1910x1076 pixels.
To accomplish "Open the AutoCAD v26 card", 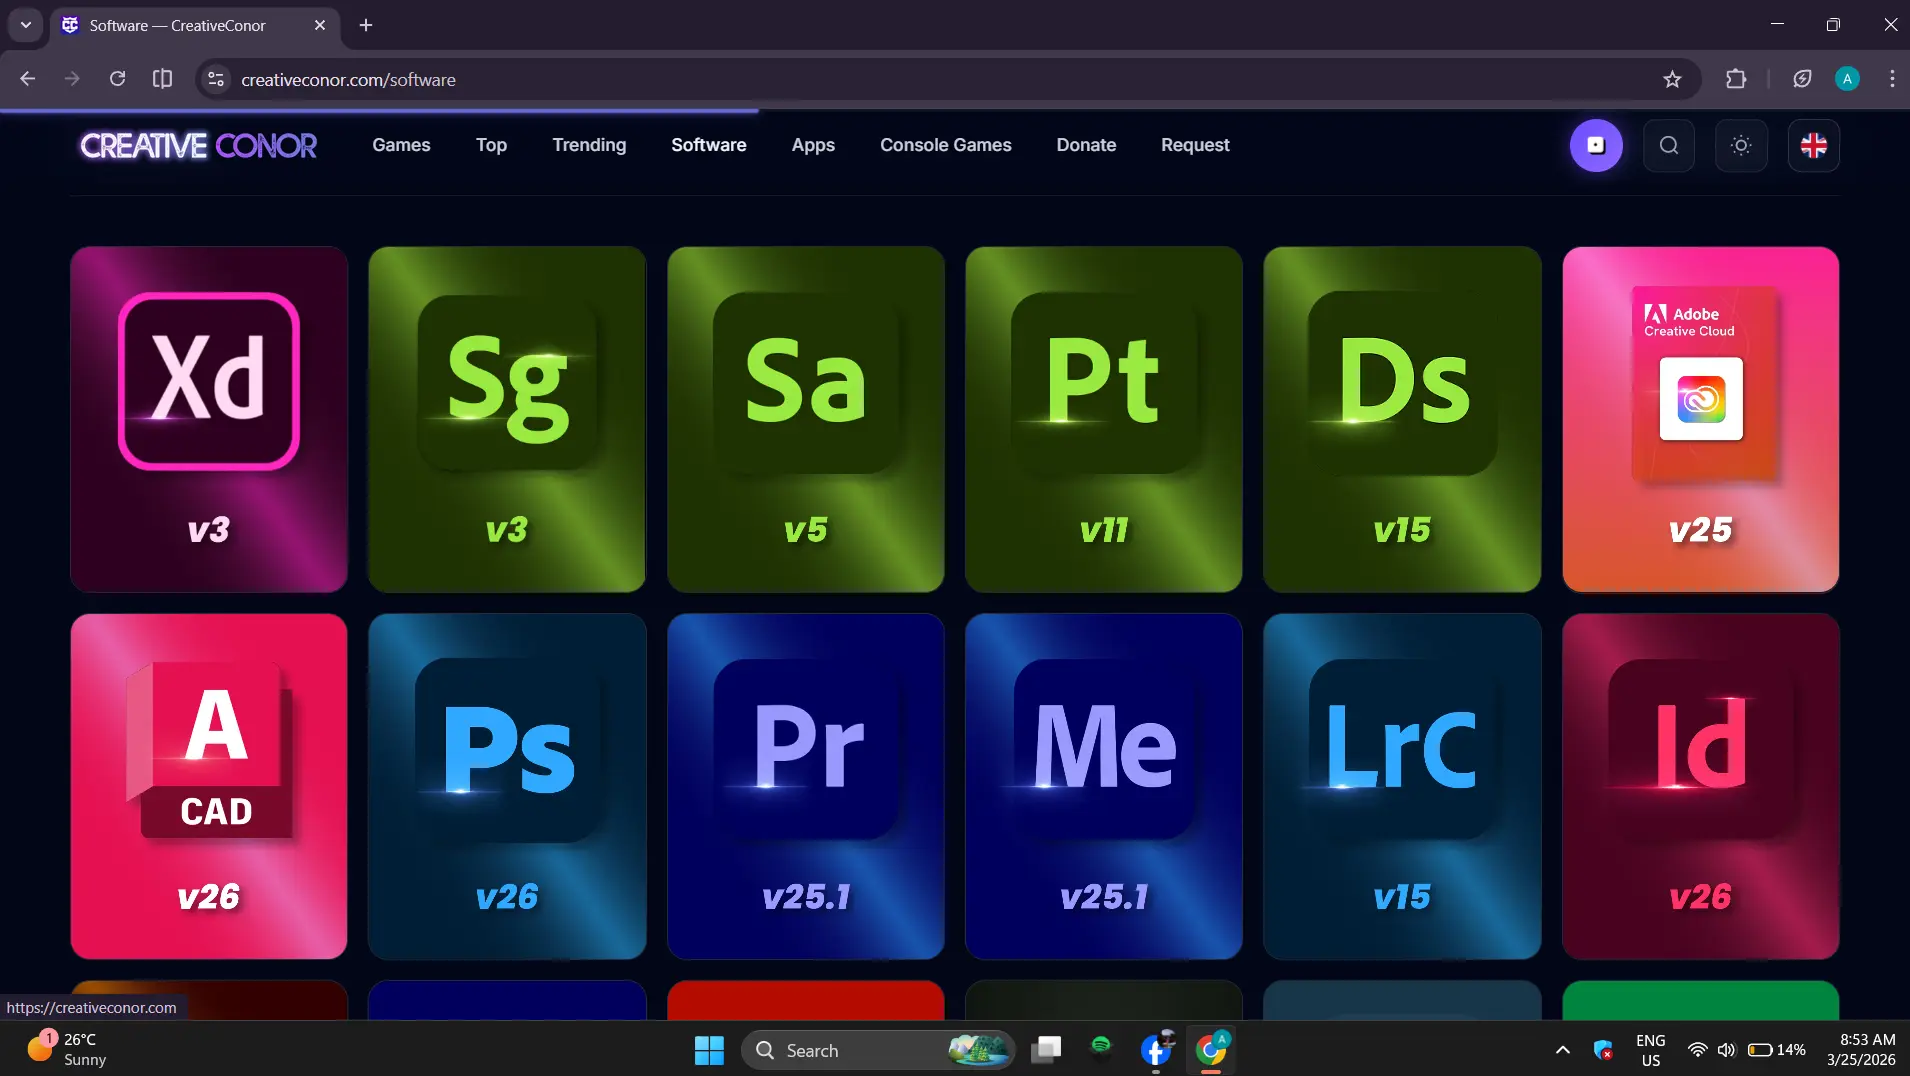I will click(209, 786).
